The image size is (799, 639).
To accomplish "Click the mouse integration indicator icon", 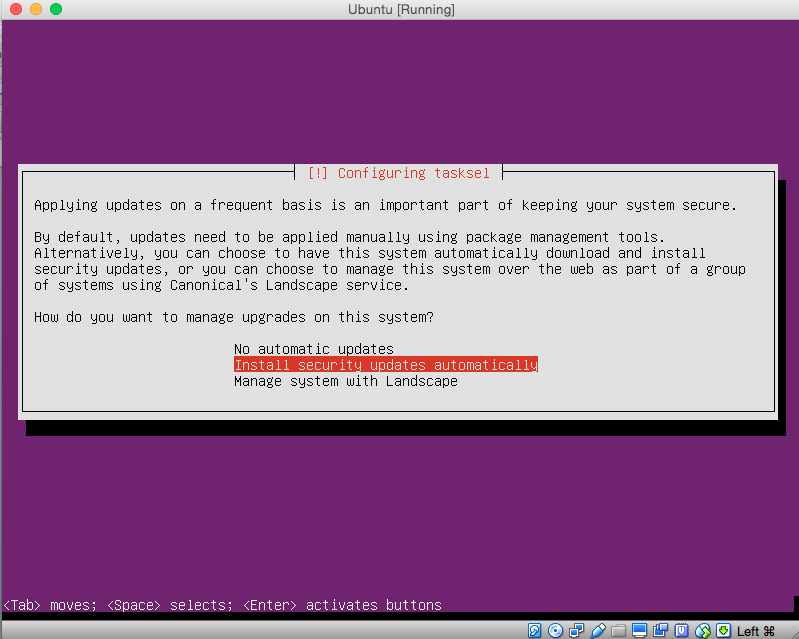I will click(x=702, y=631).
